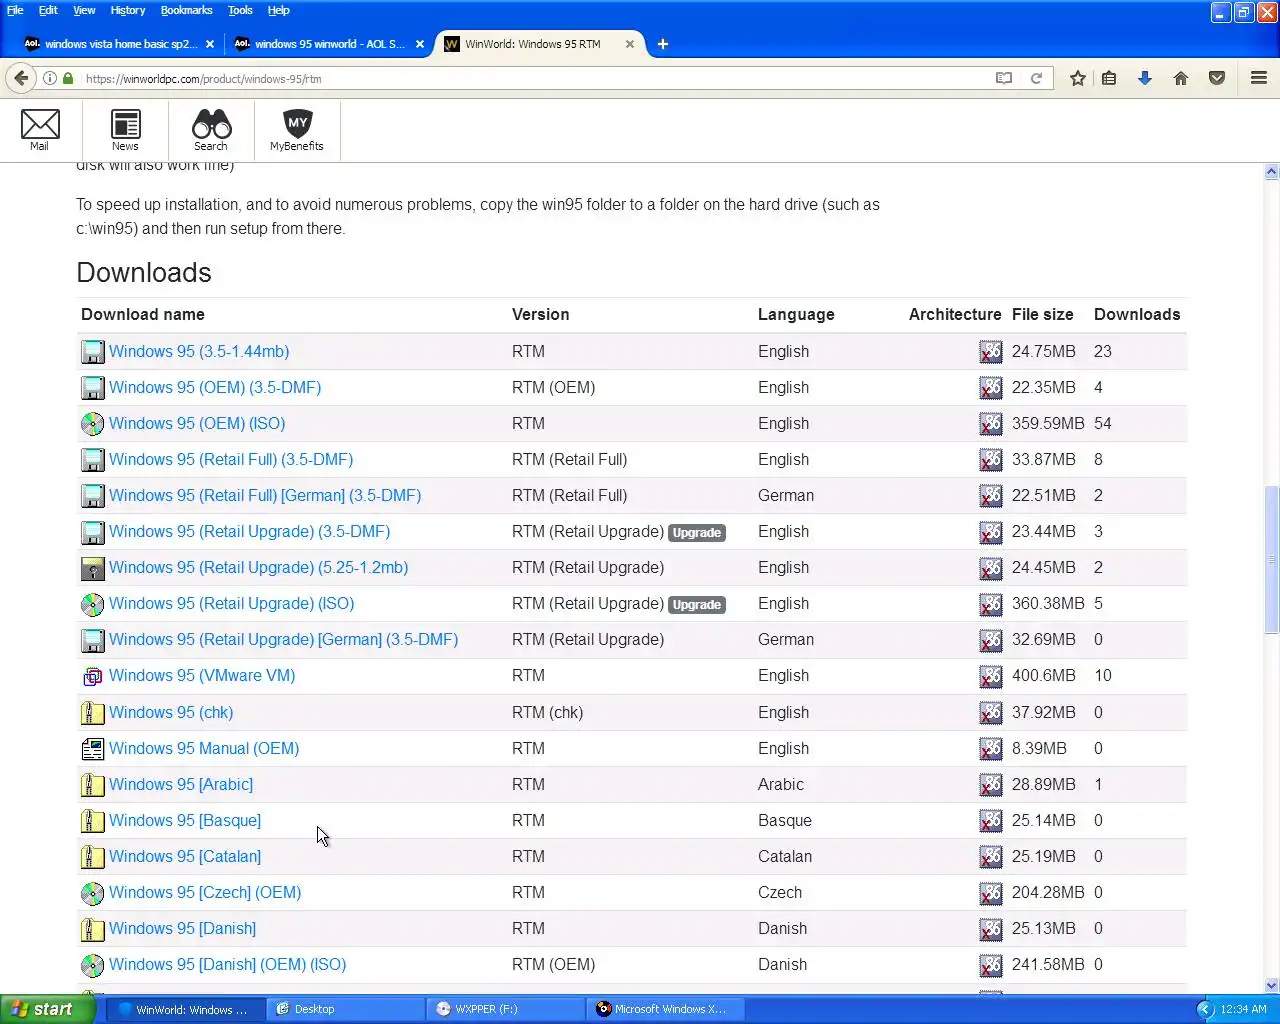The image size is (1280, 1024).
Task: Switch to WXPPER (F:) taskbar item
Action: 506,1009
